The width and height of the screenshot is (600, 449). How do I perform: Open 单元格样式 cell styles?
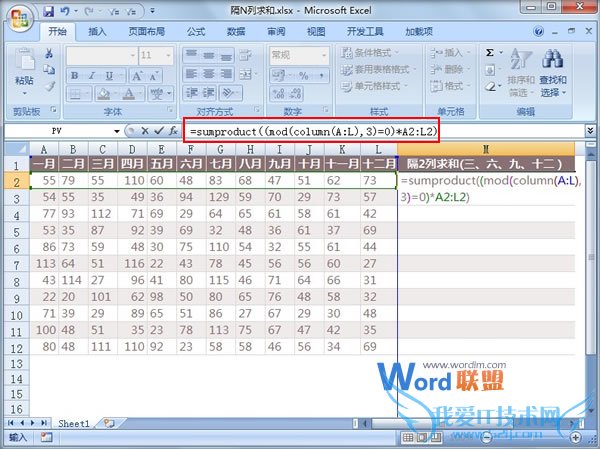point(374,86)
